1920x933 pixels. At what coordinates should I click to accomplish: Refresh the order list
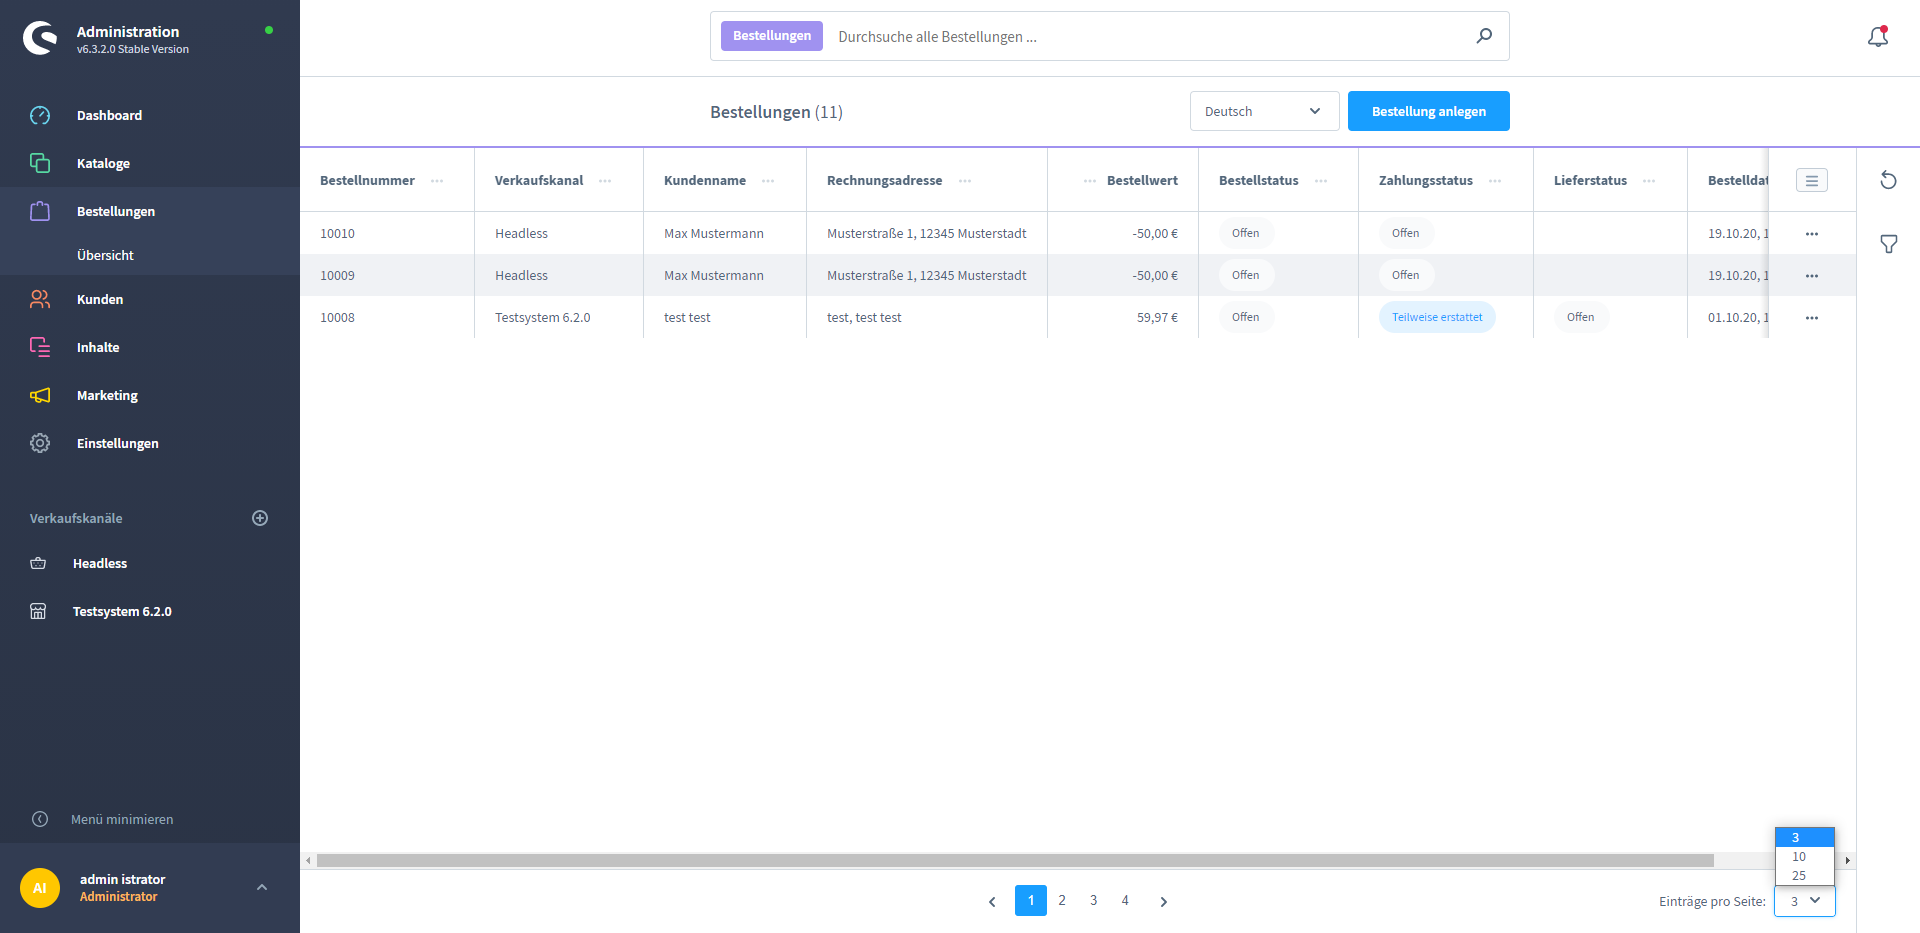tap(1888, 180)
